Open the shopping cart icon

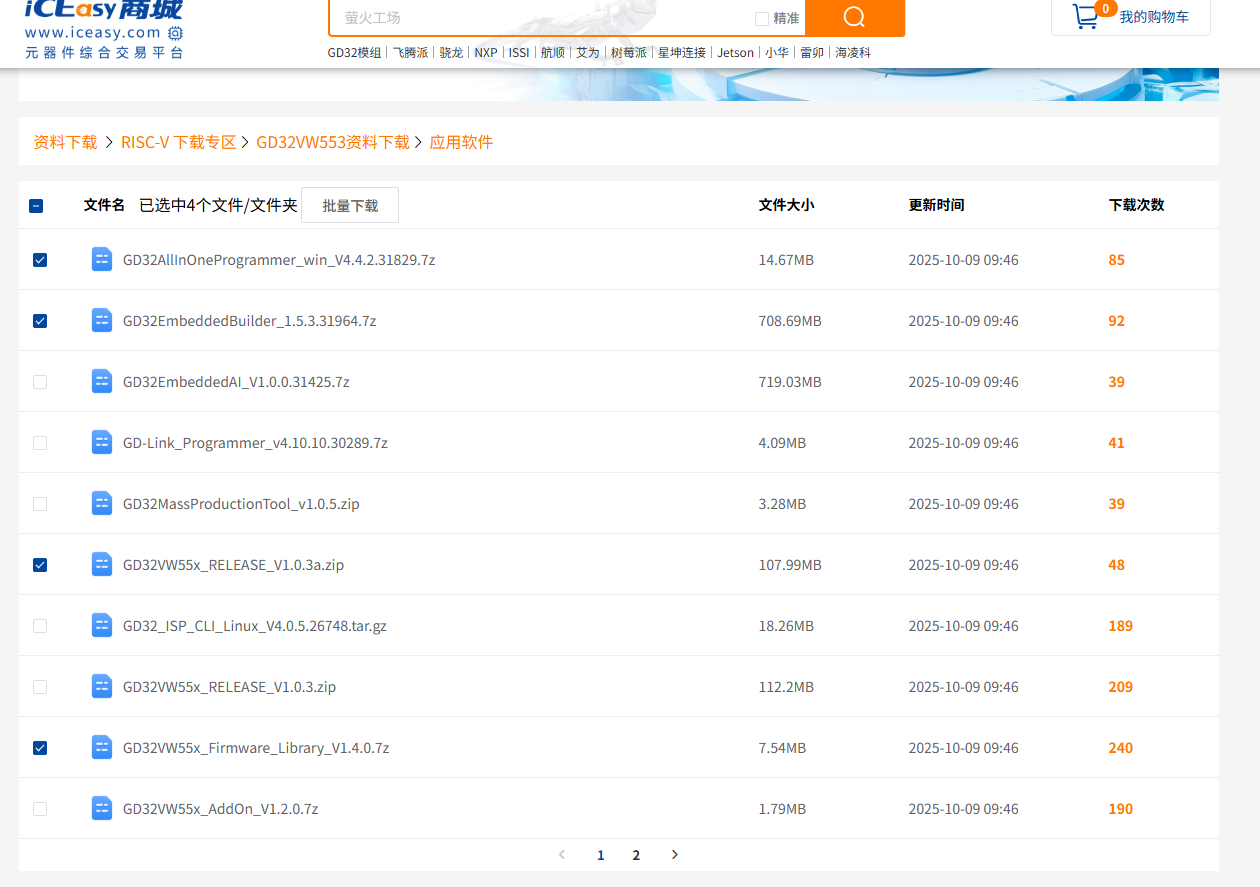(1085, 16)
